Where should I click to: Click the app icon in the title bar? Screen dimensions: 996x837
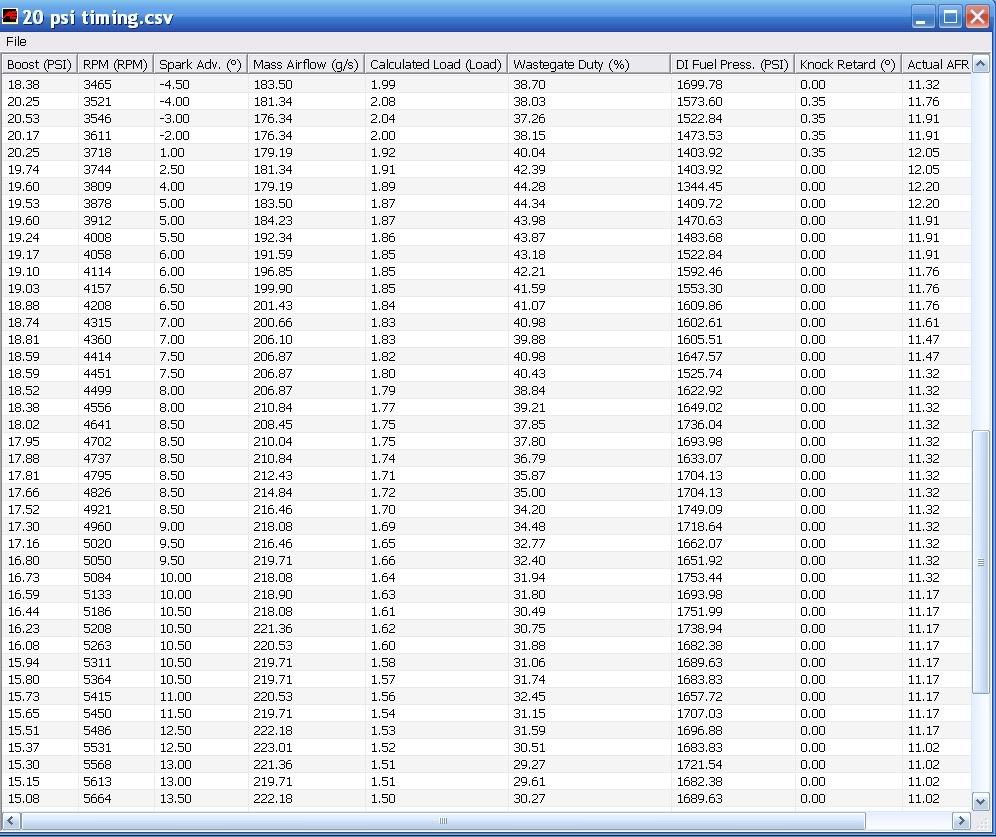click(x=12, y=17)
